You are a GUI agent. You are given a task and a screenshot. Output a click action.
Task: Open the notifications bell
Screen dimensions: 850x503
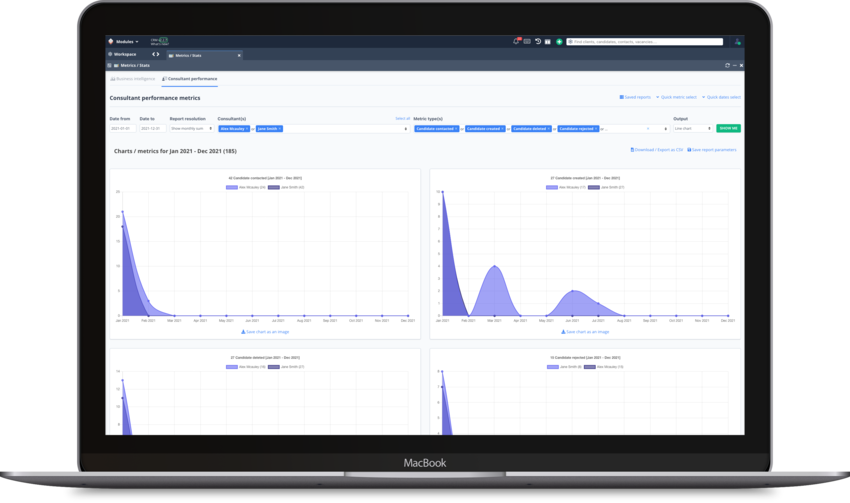click(x=517, y=41)
